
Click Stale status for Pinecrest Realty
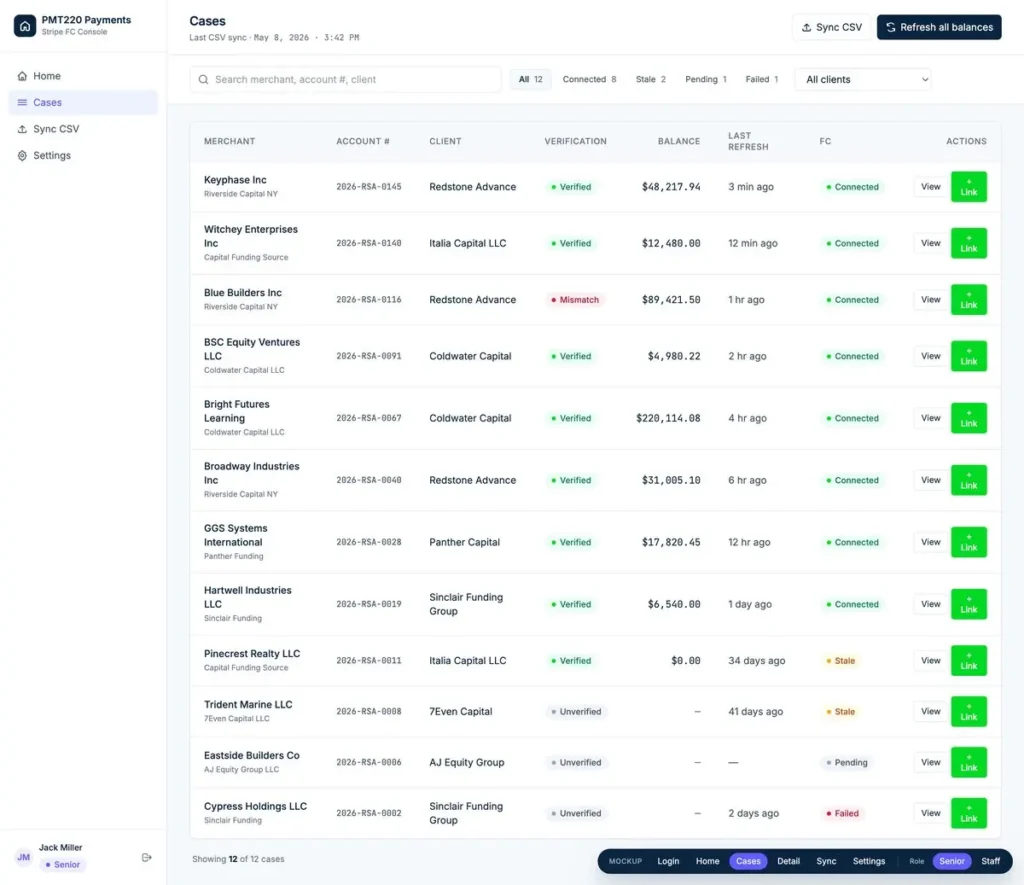840,660
